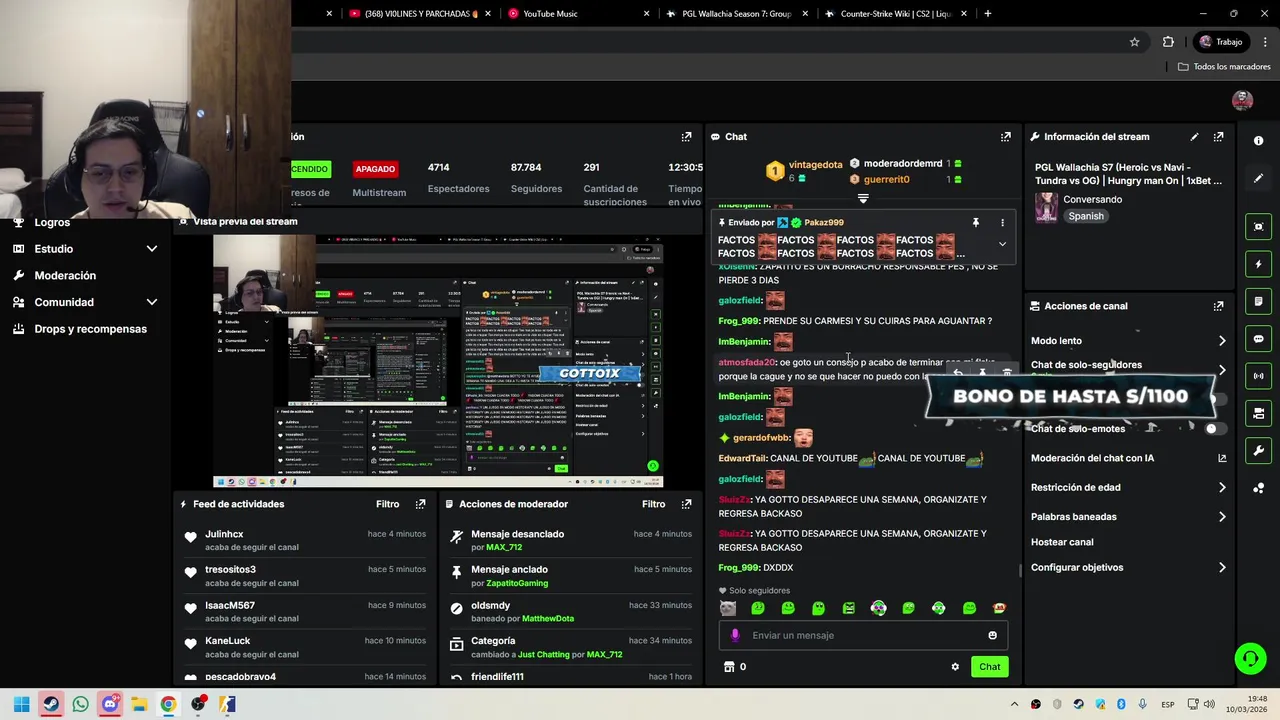Viewport: 1280px width, 720px height.
Task: Click the purple microphone icon in chat input
Action: (x=735, y=635)
